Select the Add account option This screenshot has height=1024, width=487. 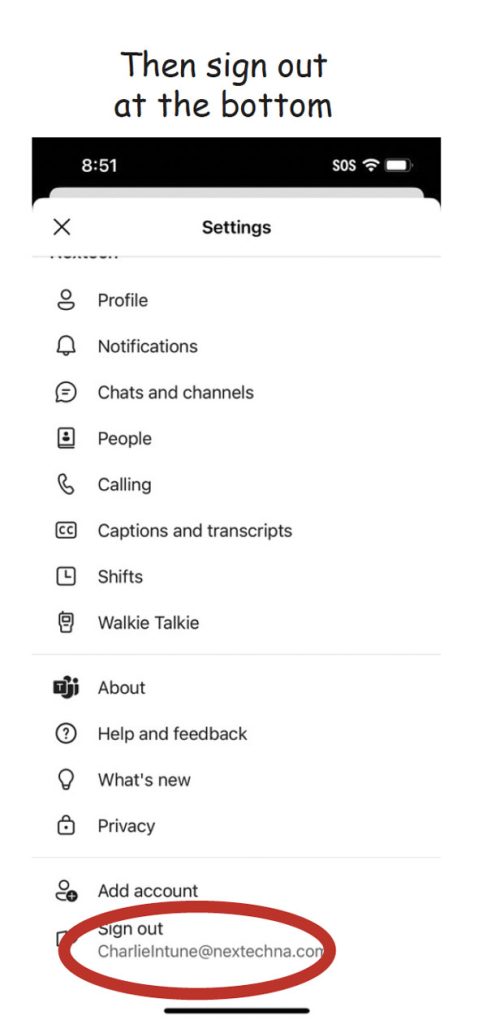pyautogui.click(x=236, y=891)
